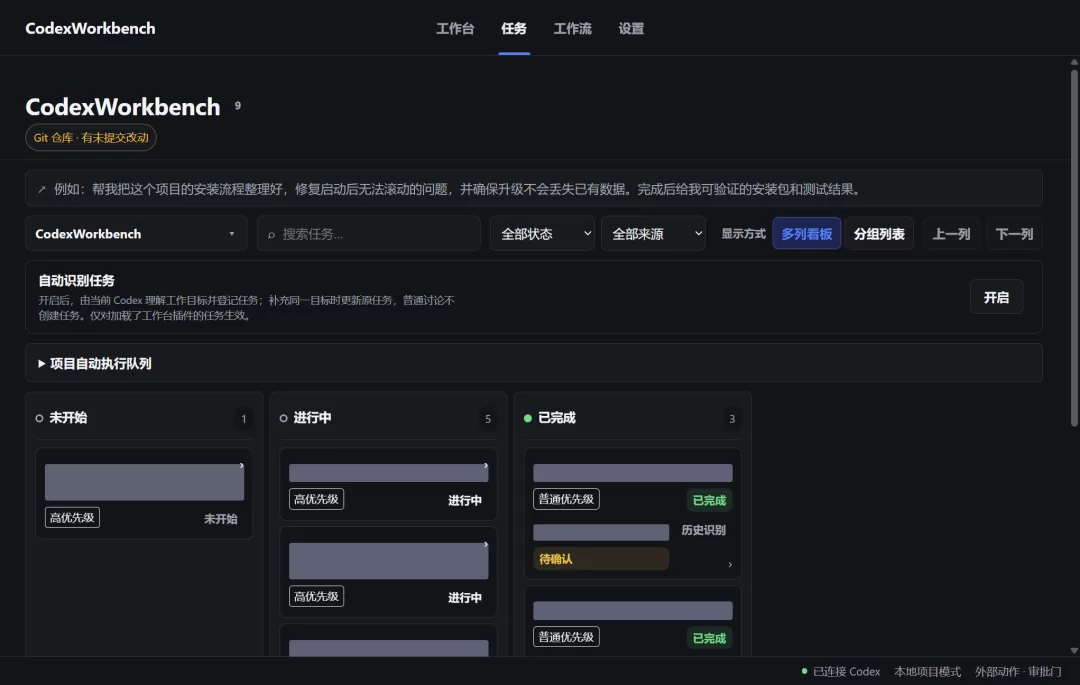Open the 全部状态 filter dropdown
1080x685 pixels.
tap(542, 234)
